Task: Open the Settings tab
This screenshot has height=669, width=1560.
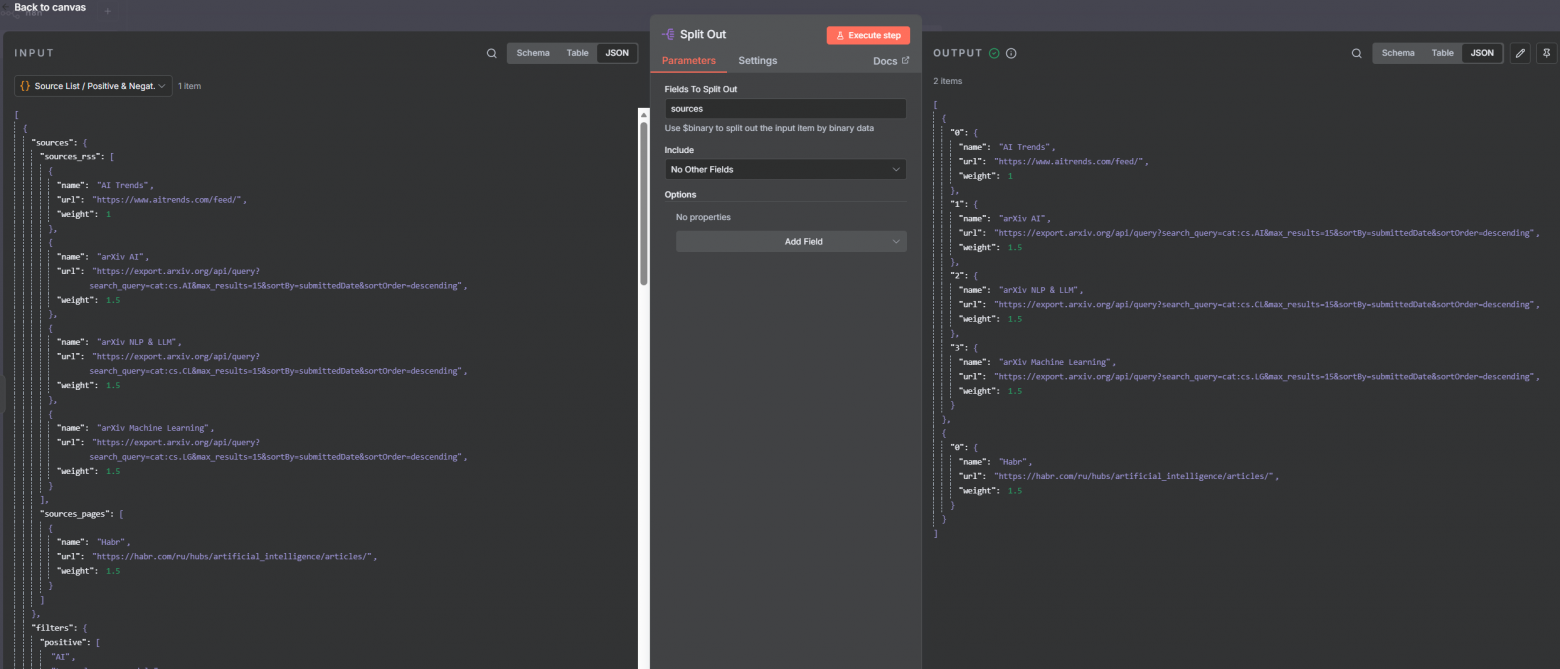Action: (x=757, y=61)
